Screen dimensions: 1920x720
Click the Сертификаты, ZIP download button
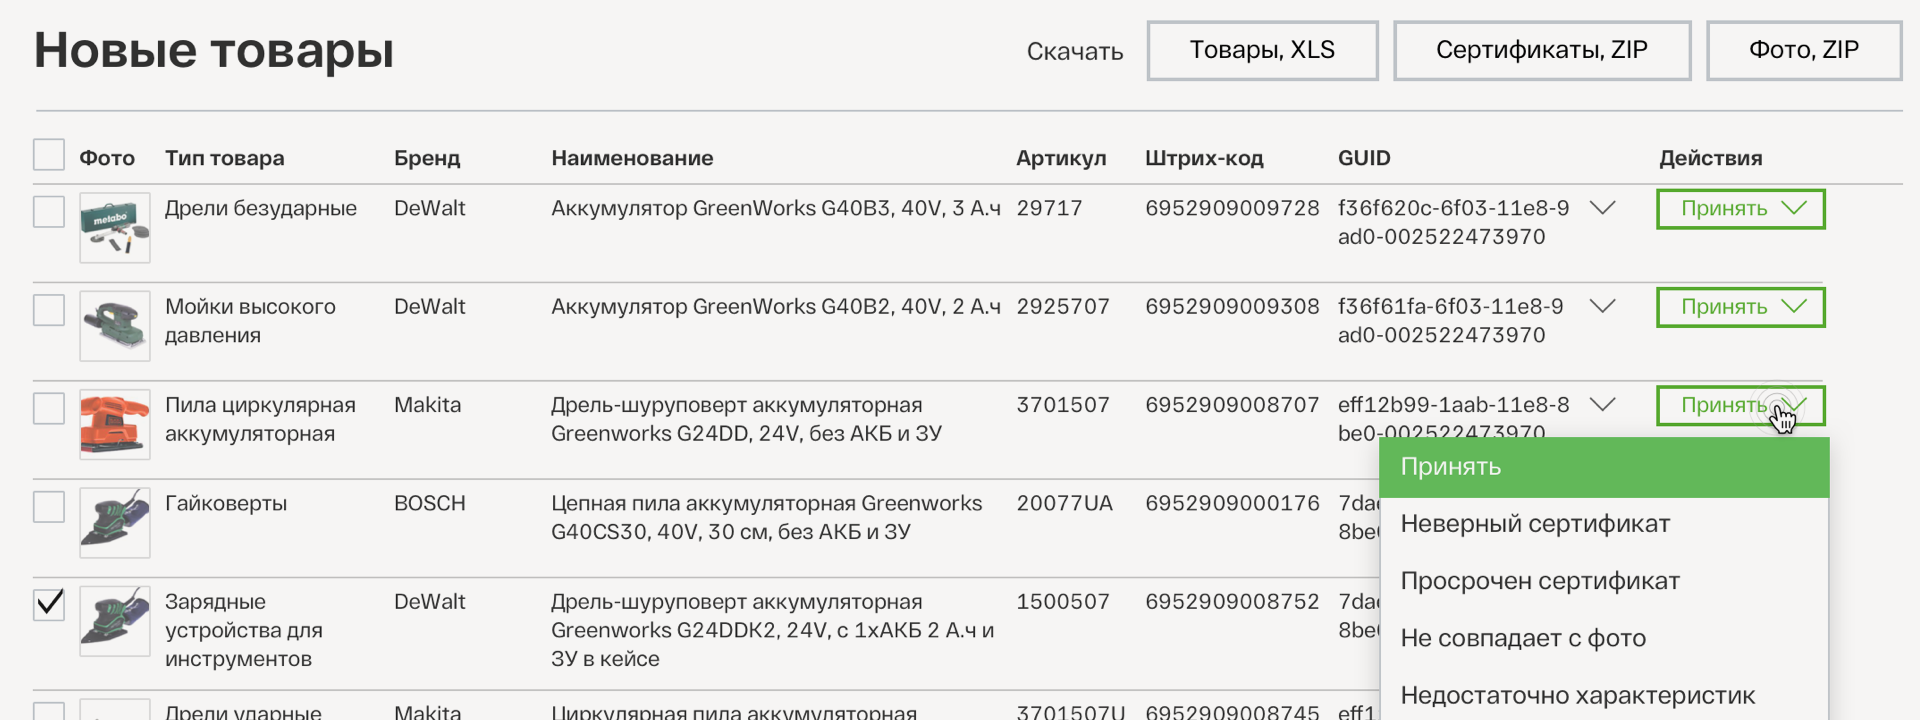1542,50
